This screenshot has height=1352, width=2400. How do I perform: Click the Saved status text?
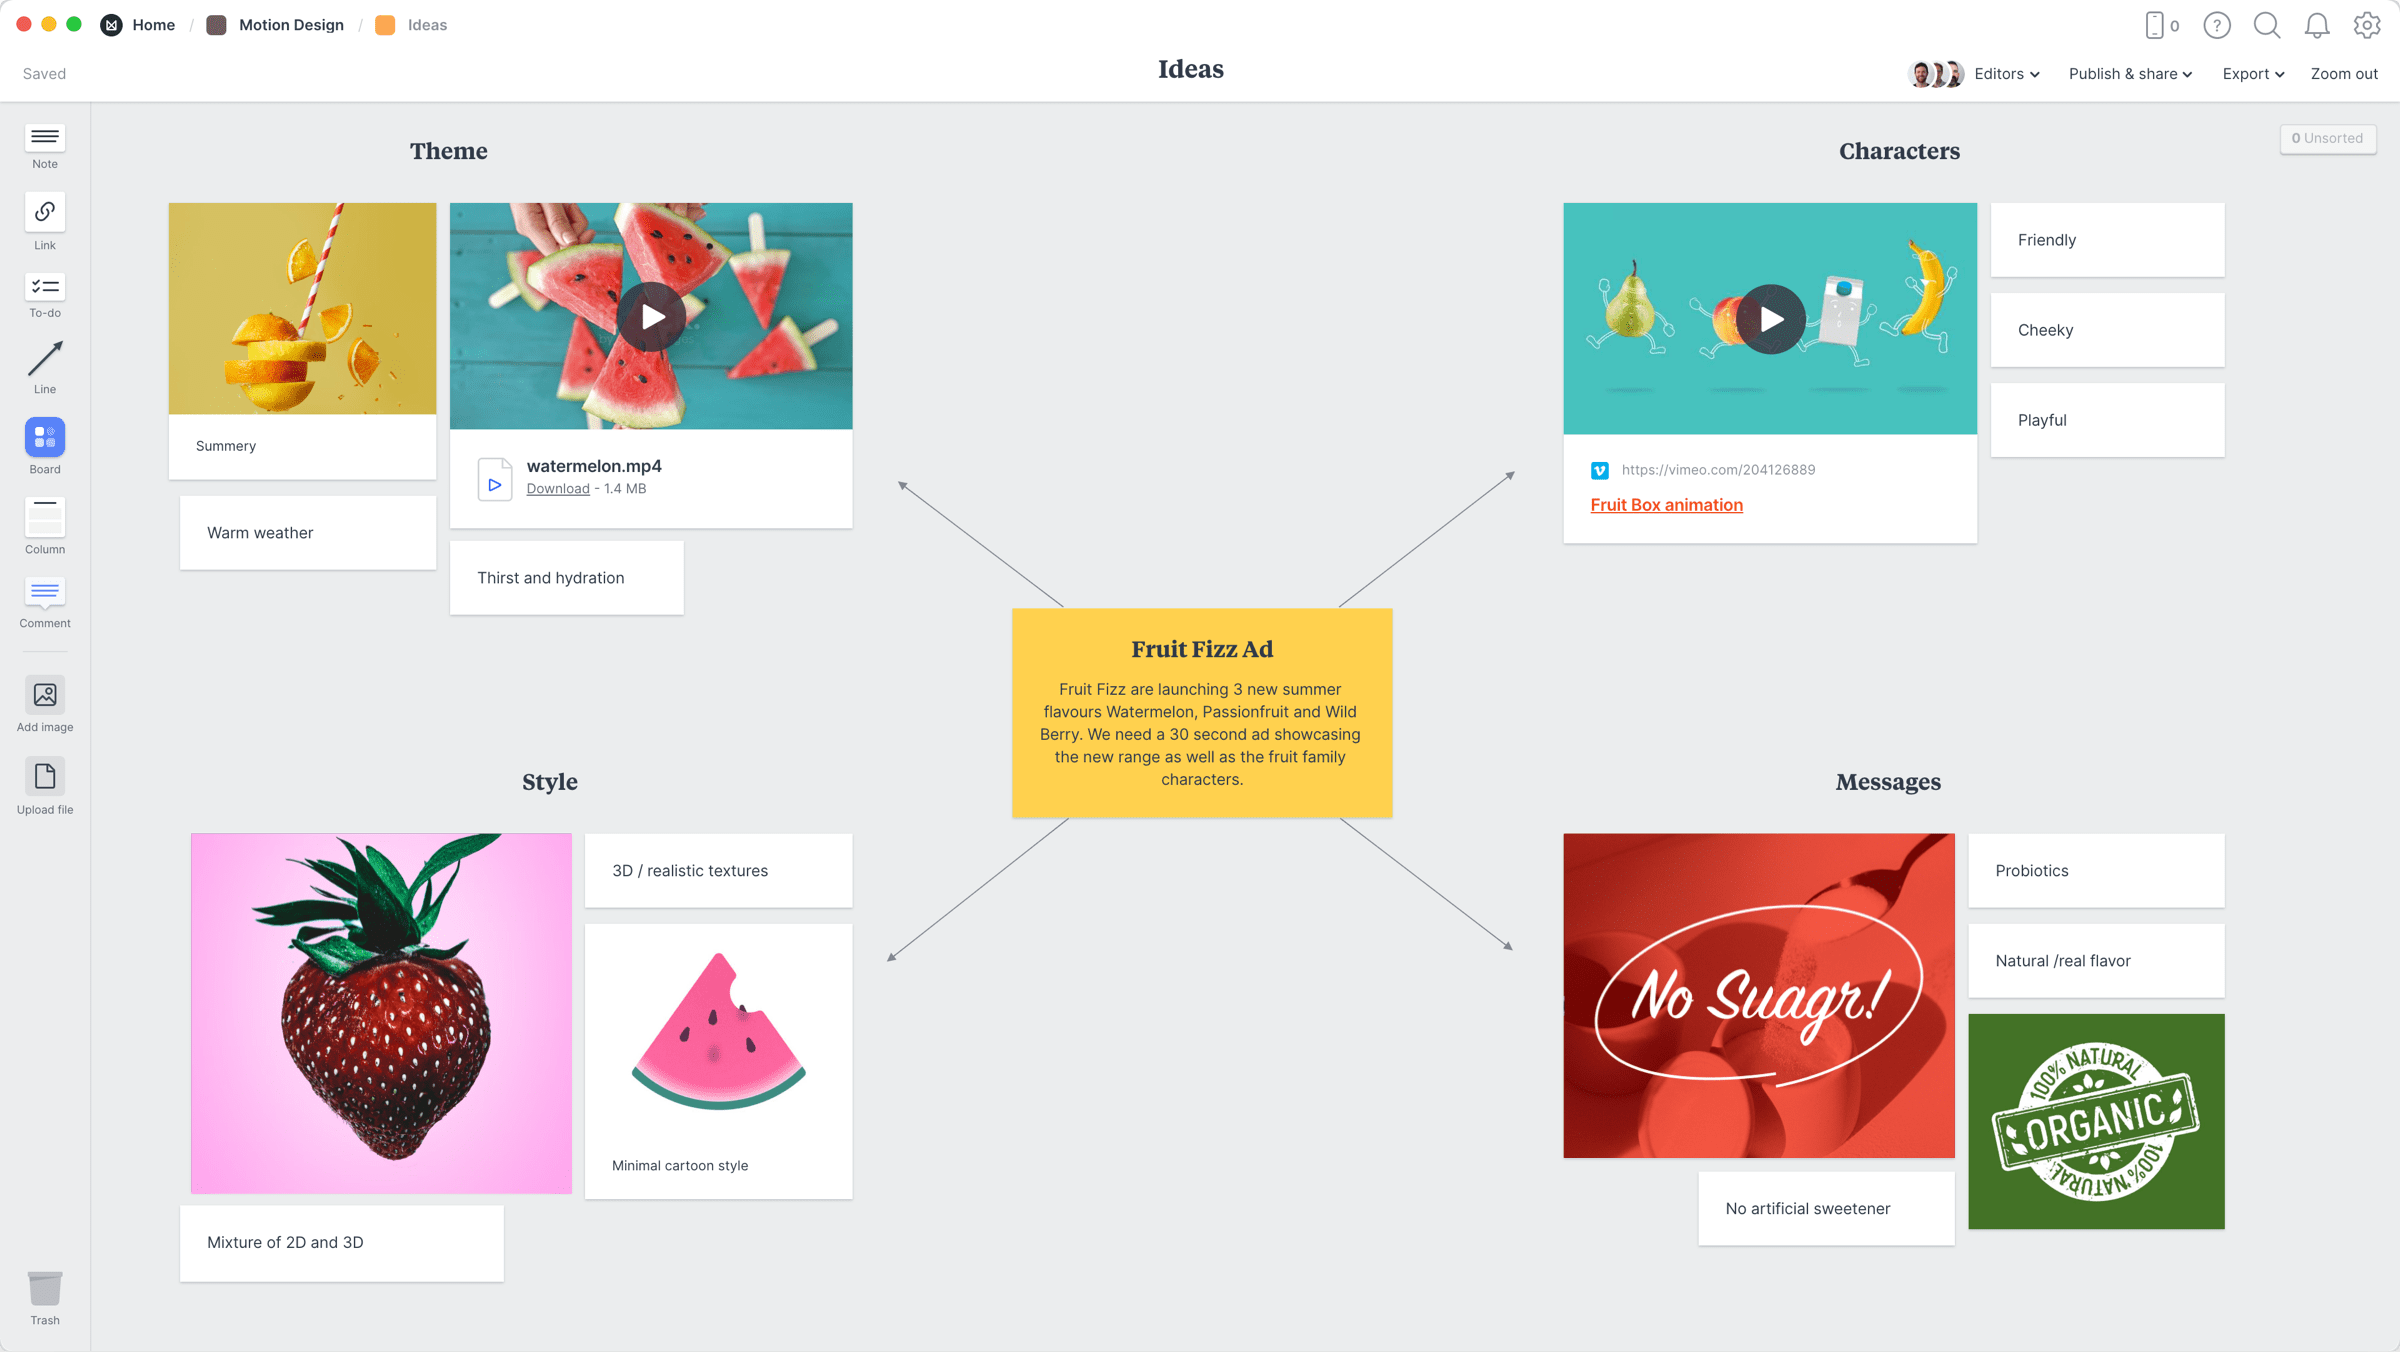[44, 74]
